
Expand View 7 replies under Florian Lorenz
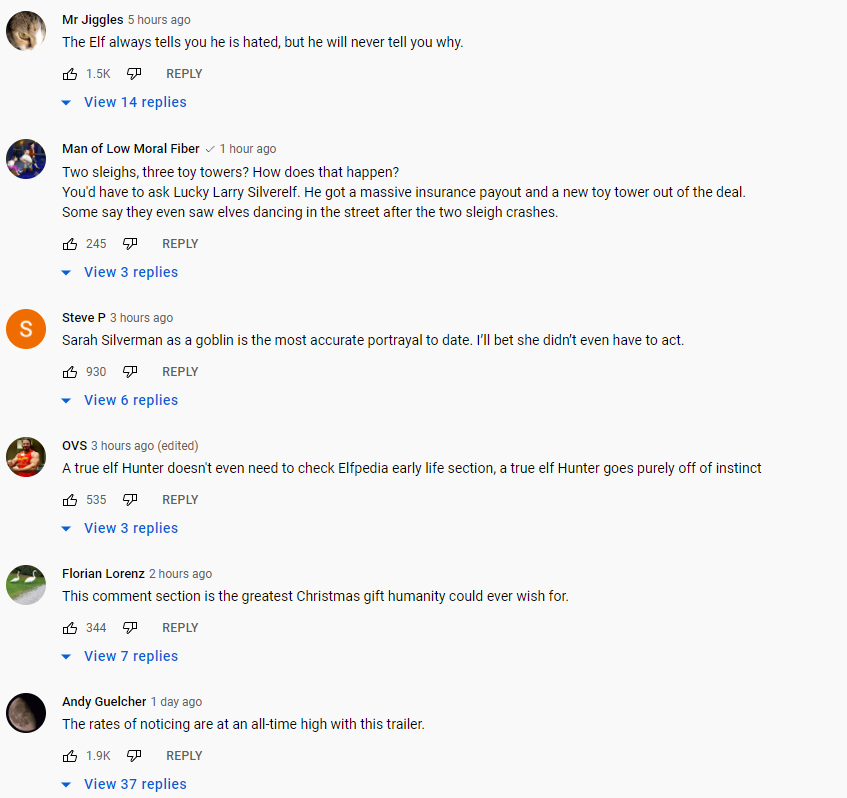pyautogui.click(x=120, y=656)
